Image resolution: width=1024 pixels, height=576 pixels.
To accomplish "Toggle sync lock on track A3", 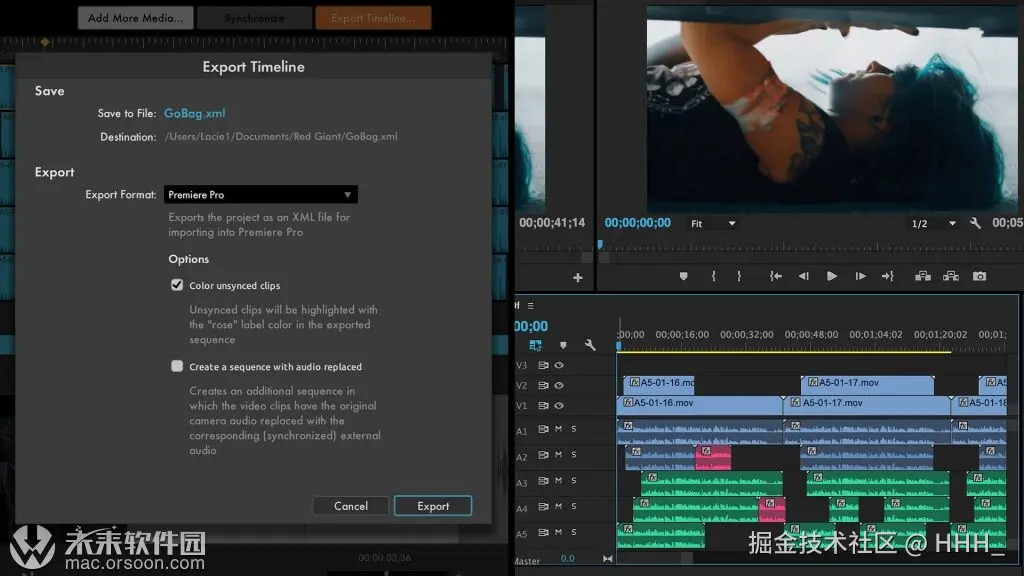I will (543, 481).
